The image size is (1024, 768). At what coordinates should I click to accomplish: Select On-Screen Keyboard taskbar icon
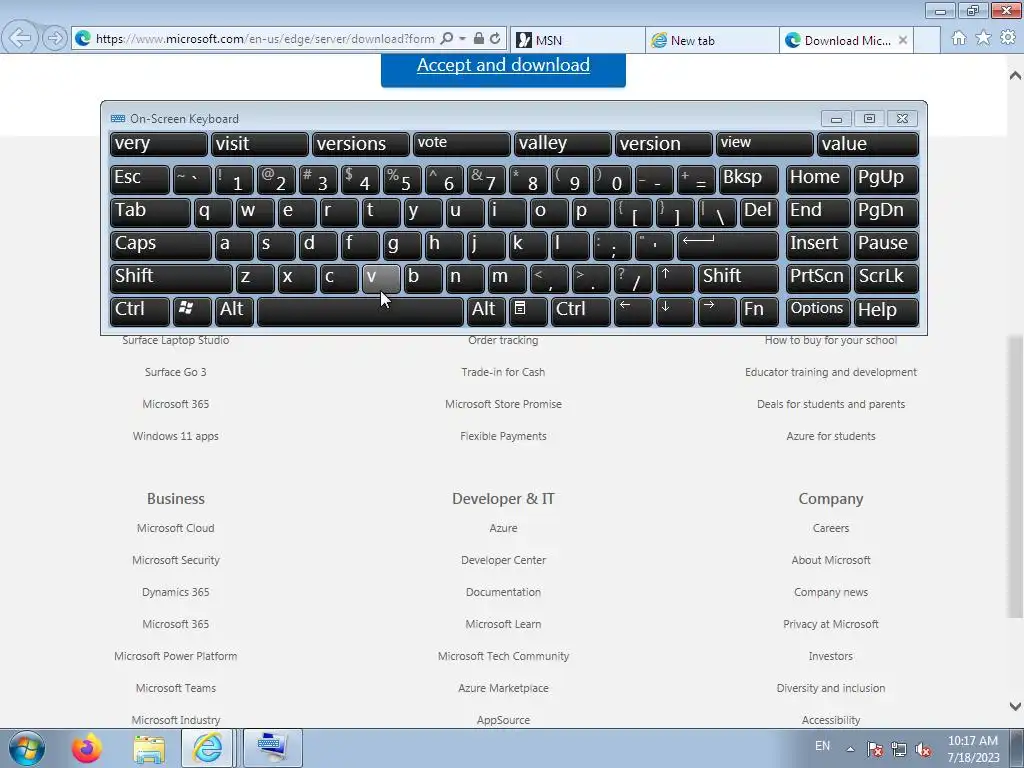coord(272,748)
